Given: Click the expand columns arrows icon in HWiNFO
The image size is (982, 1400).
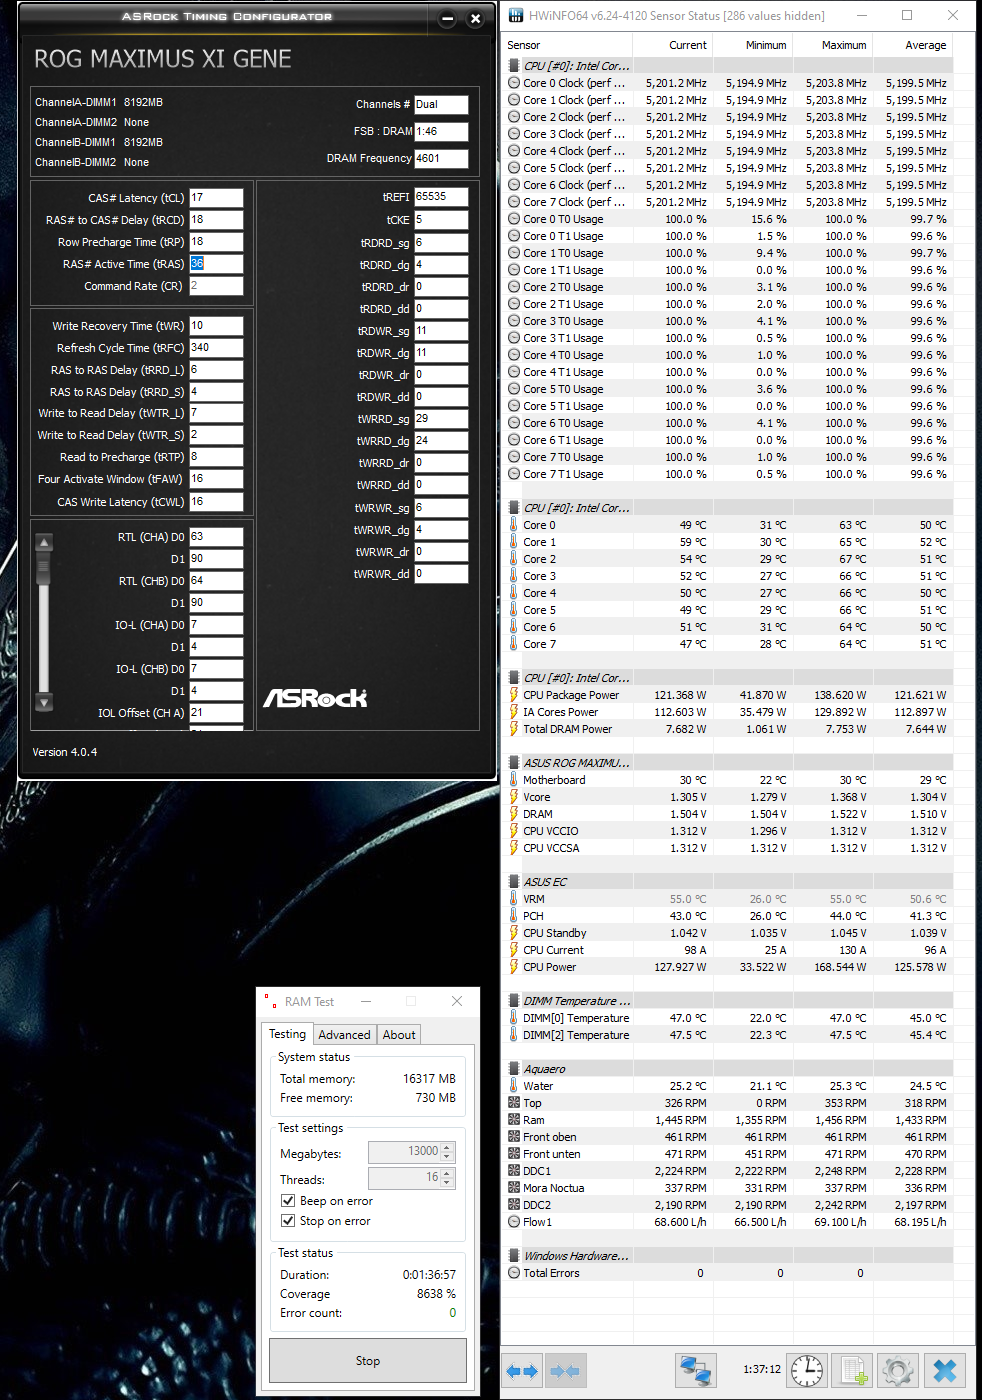Looking at the screenshot, I should (522, 1371).
